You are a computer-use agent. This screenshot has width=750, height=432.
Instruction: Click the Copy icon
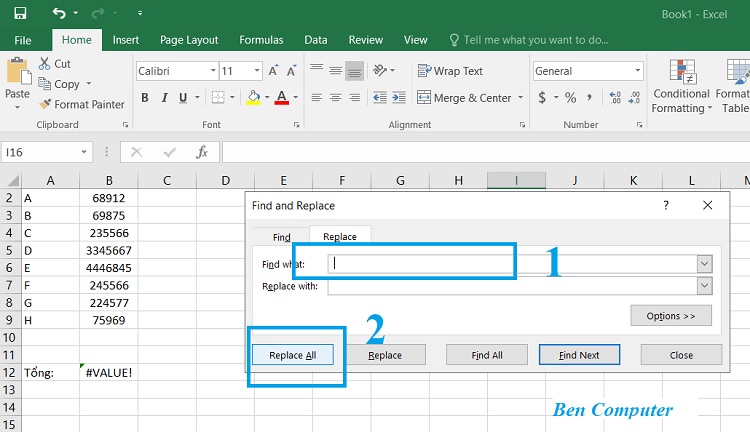(x=44, y=84)
